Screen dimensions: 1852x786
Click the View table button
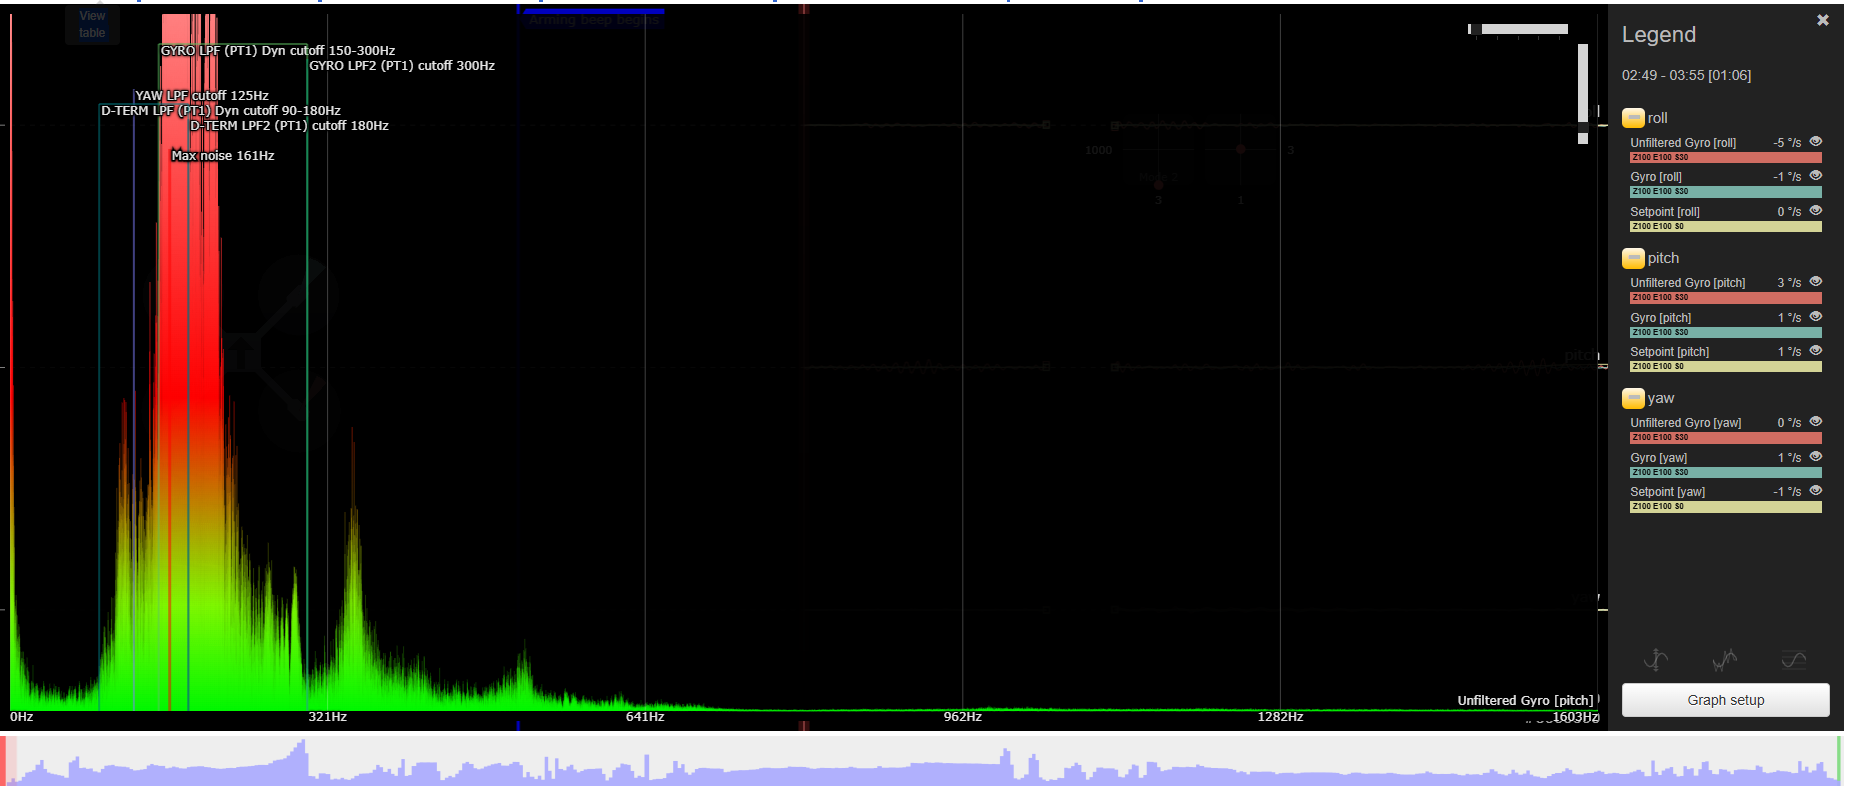pyautogui.click(x=92, y=25)
